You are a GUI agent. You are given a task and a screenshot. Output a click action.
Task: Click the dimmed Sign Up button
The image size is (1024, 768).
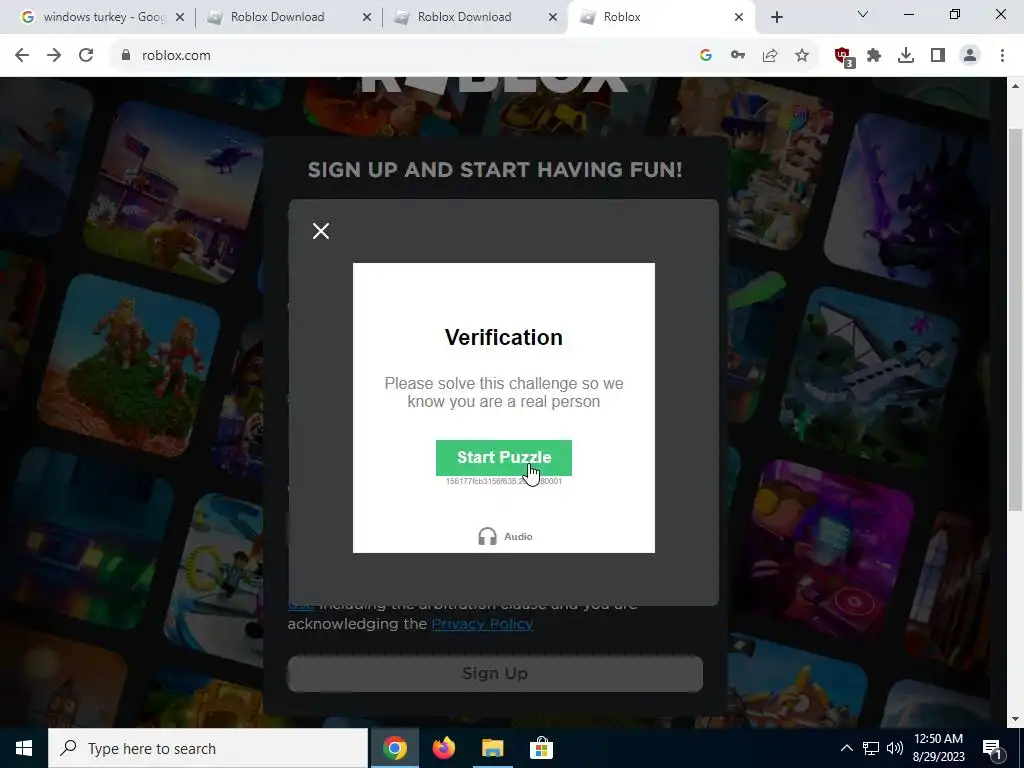pyautogui.click(x=495, y=673)
